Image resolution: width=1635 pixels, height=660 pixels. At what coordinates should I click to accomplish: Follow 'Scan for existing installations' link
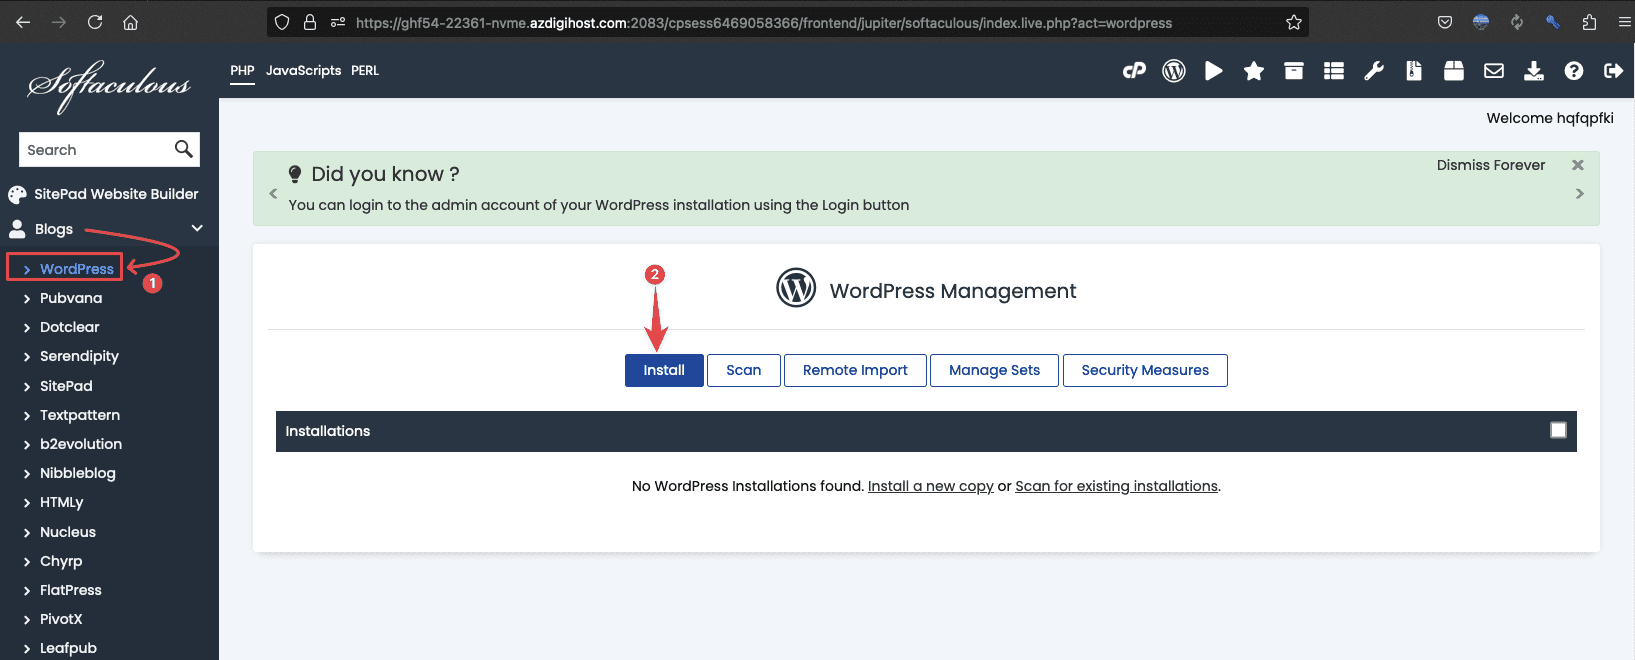pos(1116,486)
